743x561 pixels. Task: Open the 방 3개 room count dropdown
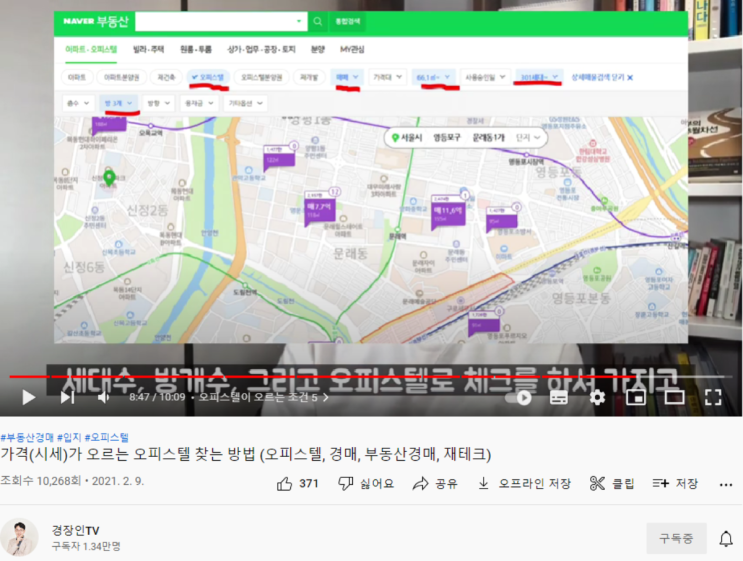pos(118,103)
